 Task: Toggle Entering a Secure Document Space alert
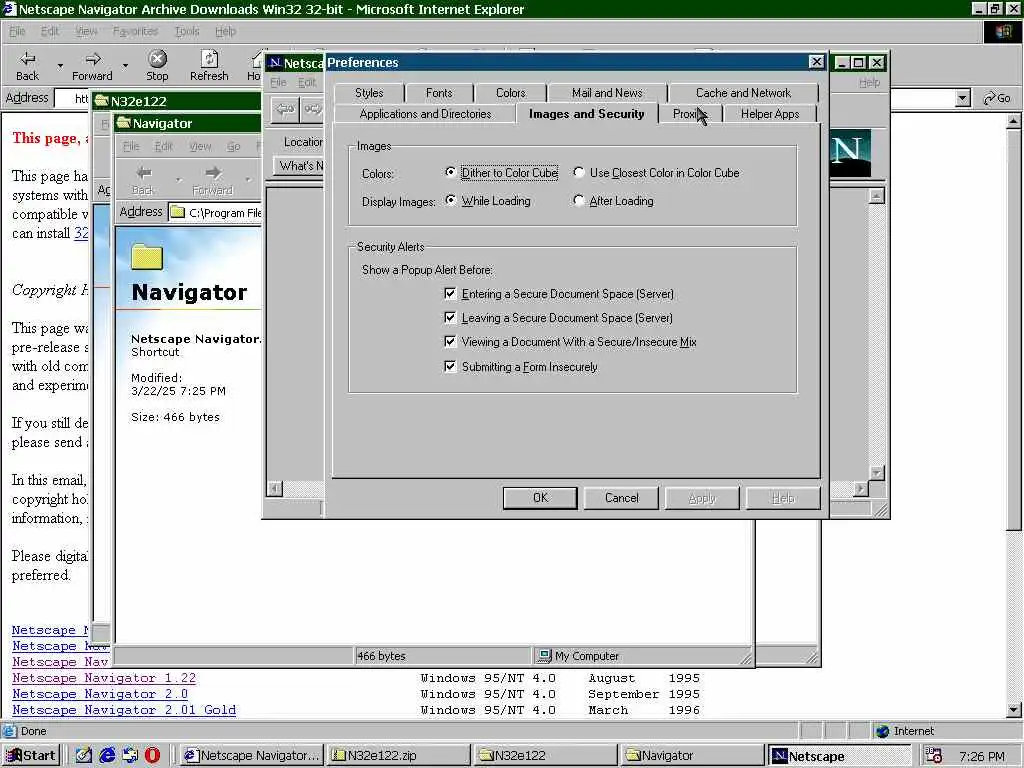(x=450, y=294)
